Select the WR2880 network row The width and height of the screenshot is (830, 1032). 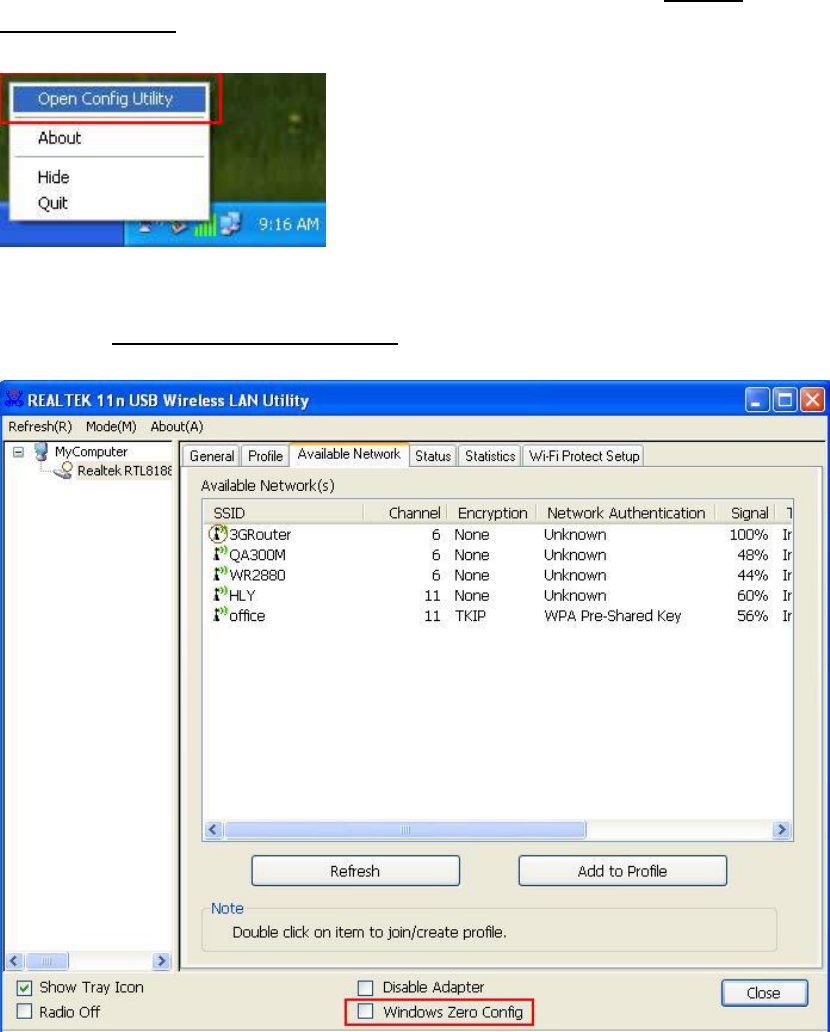[499, 575]
